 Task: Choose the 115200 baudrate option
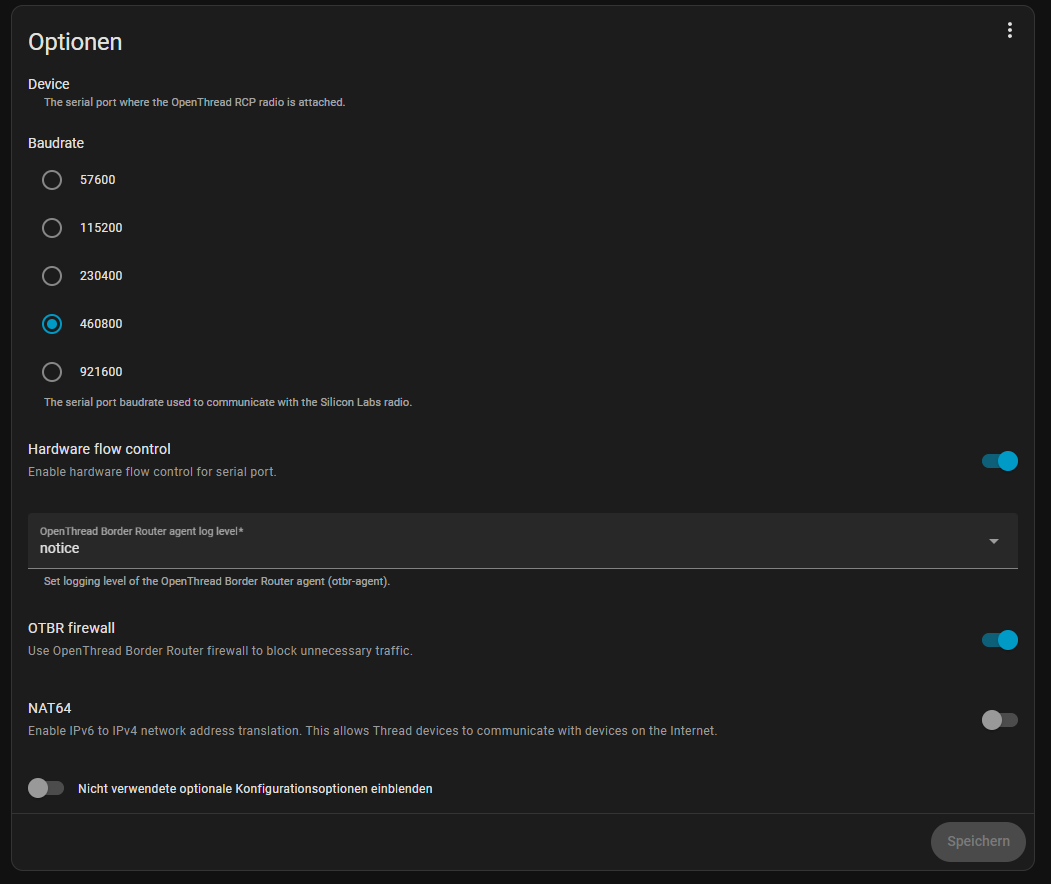52,228
